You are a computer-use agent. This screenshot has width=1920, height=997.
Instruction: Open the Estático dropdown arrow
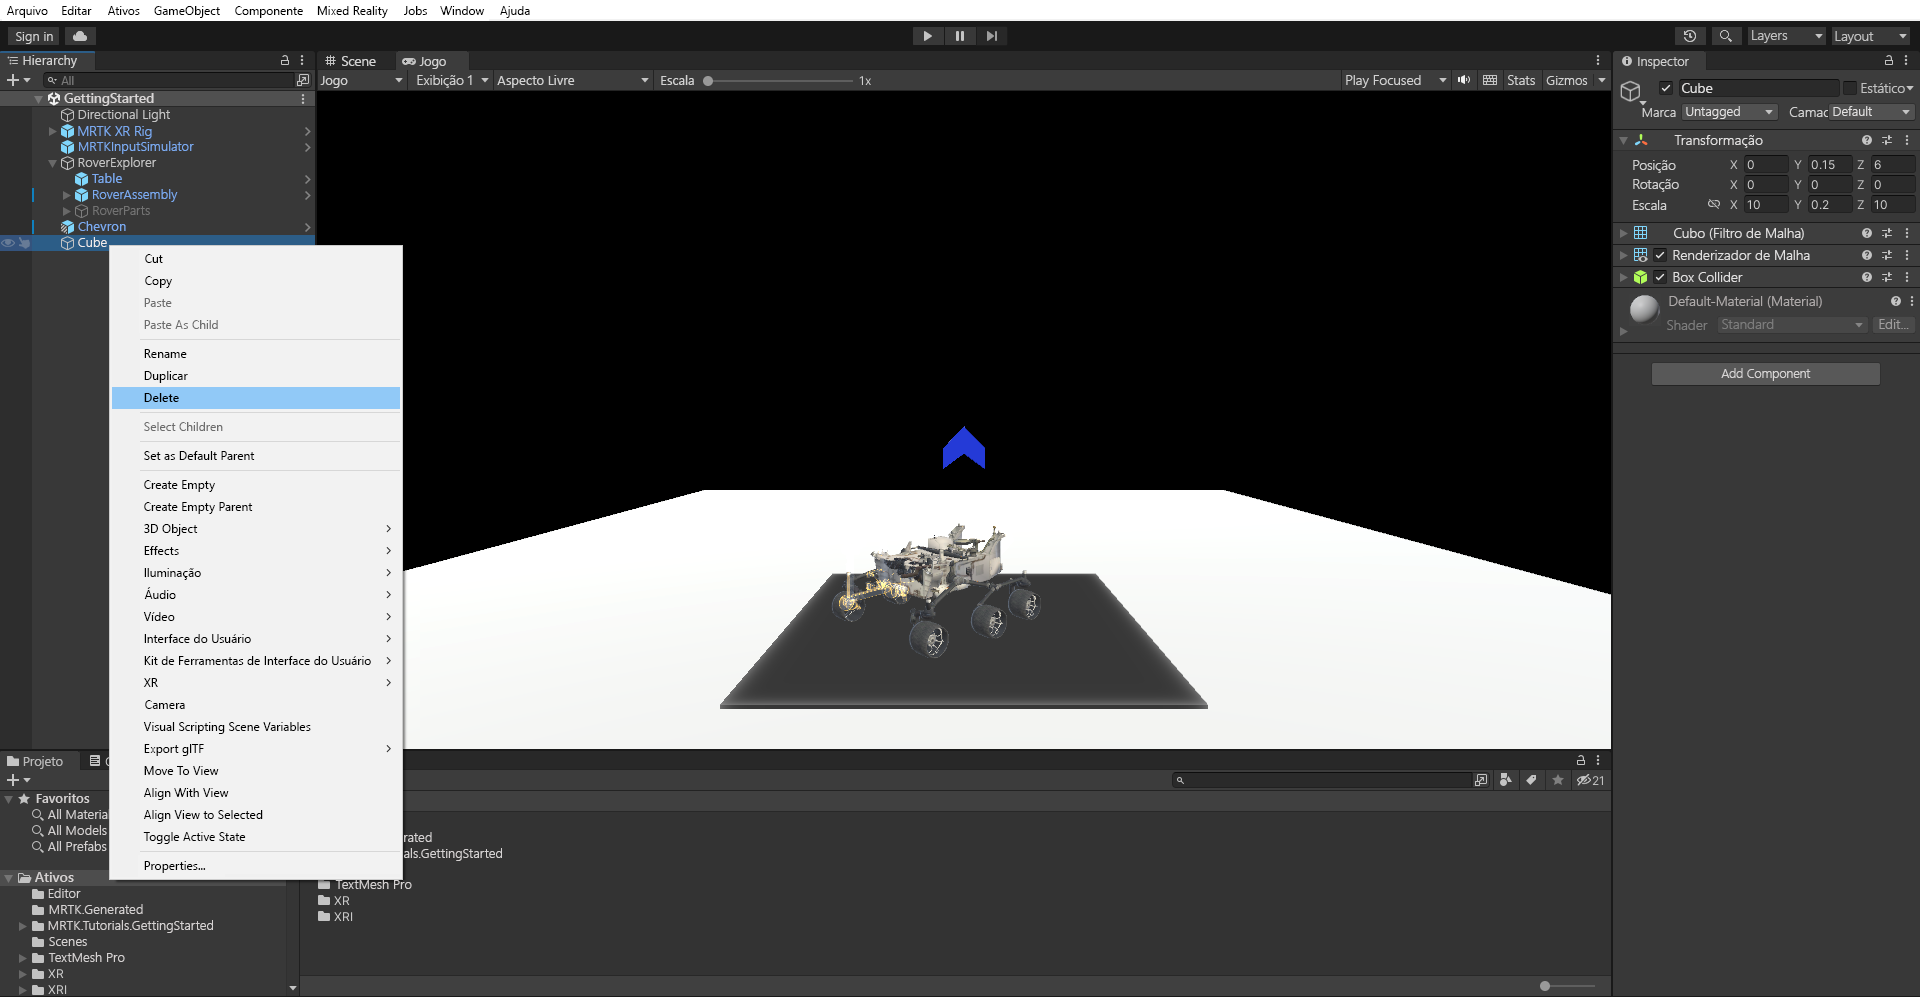click(x=1910, y=88)
